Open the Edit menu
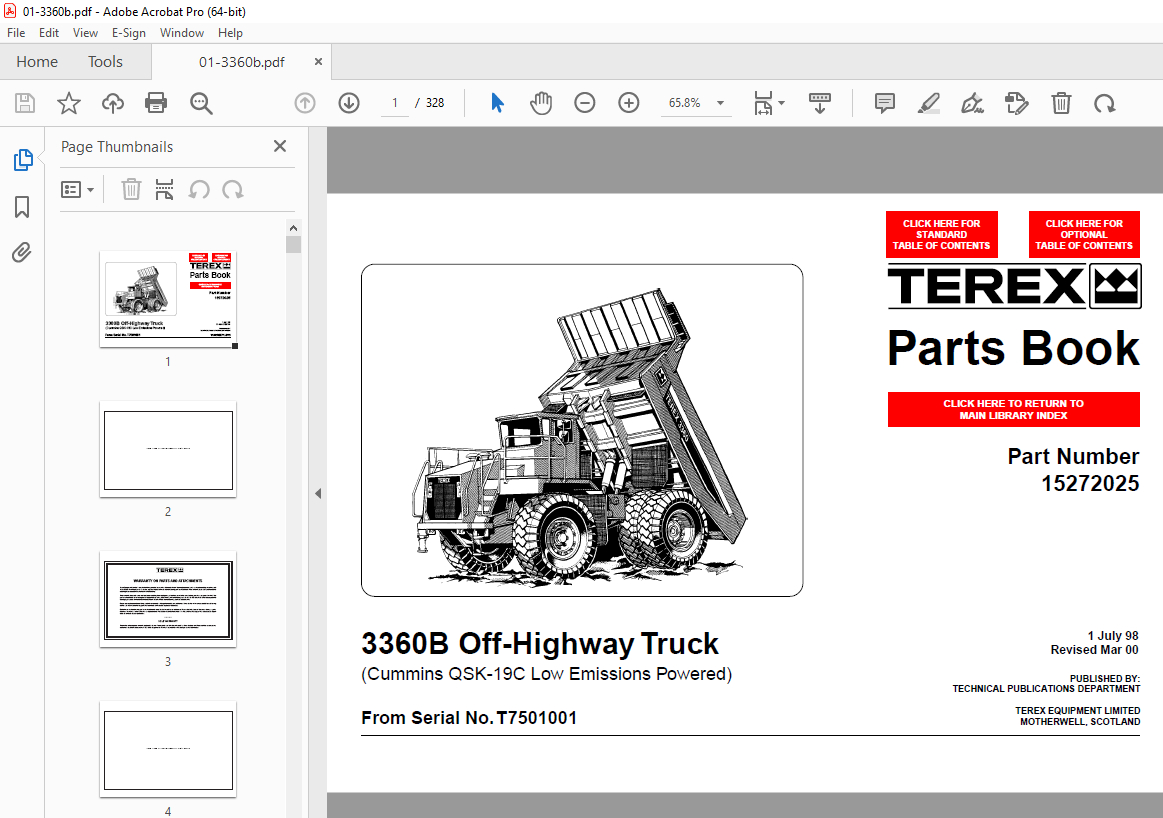 (49, 33)
